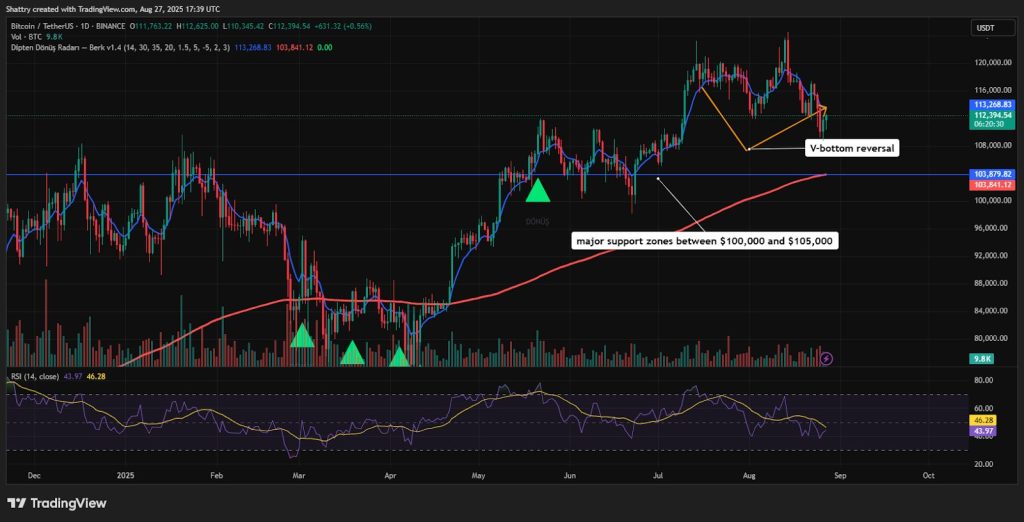Click the 2025 label on time axis

[x=124, y=477]
